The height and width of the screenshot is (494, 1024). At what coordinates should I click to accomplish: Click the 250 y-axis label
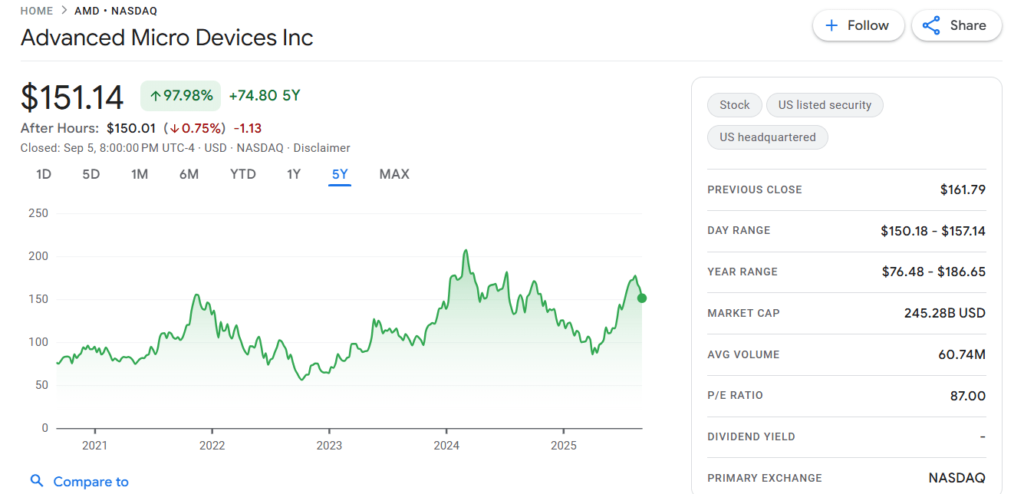39,213
